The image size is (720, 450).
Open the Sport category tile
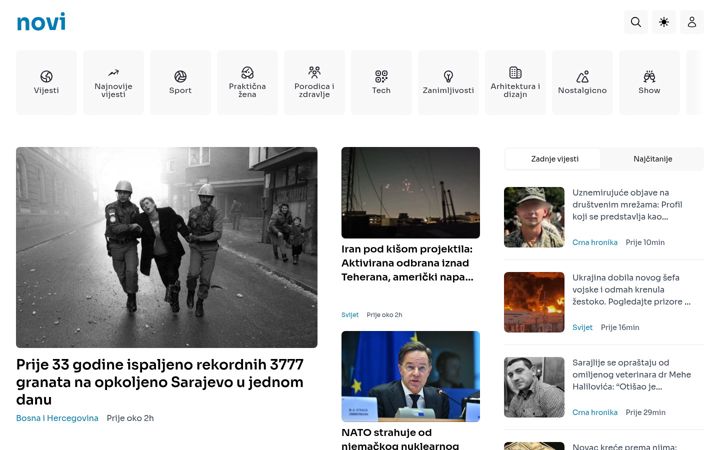click(x=180, y=82)
